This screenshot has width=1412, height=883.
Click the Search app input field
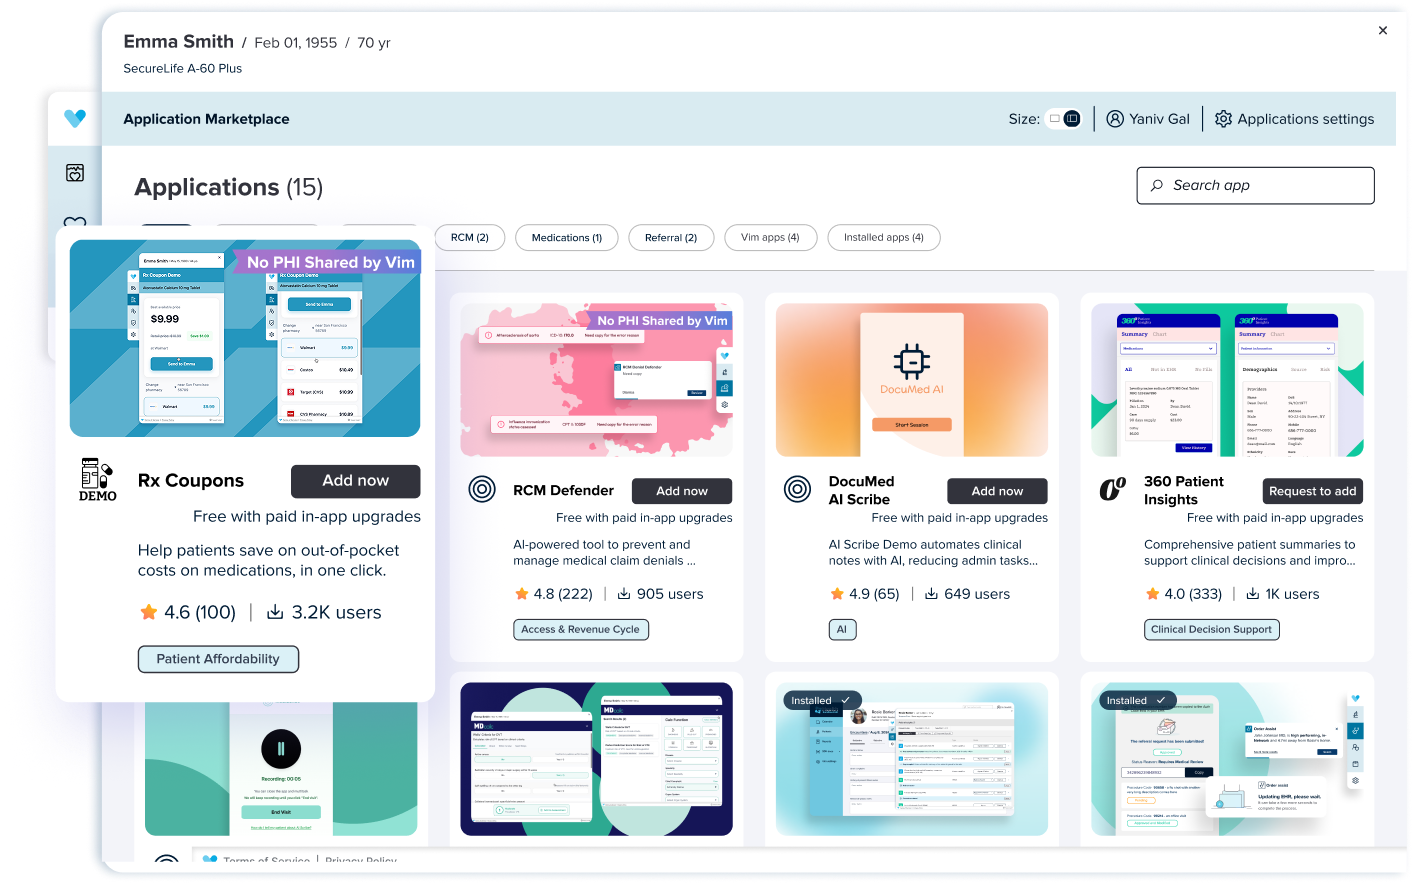pyautogui.click(x=1255, y=185)
